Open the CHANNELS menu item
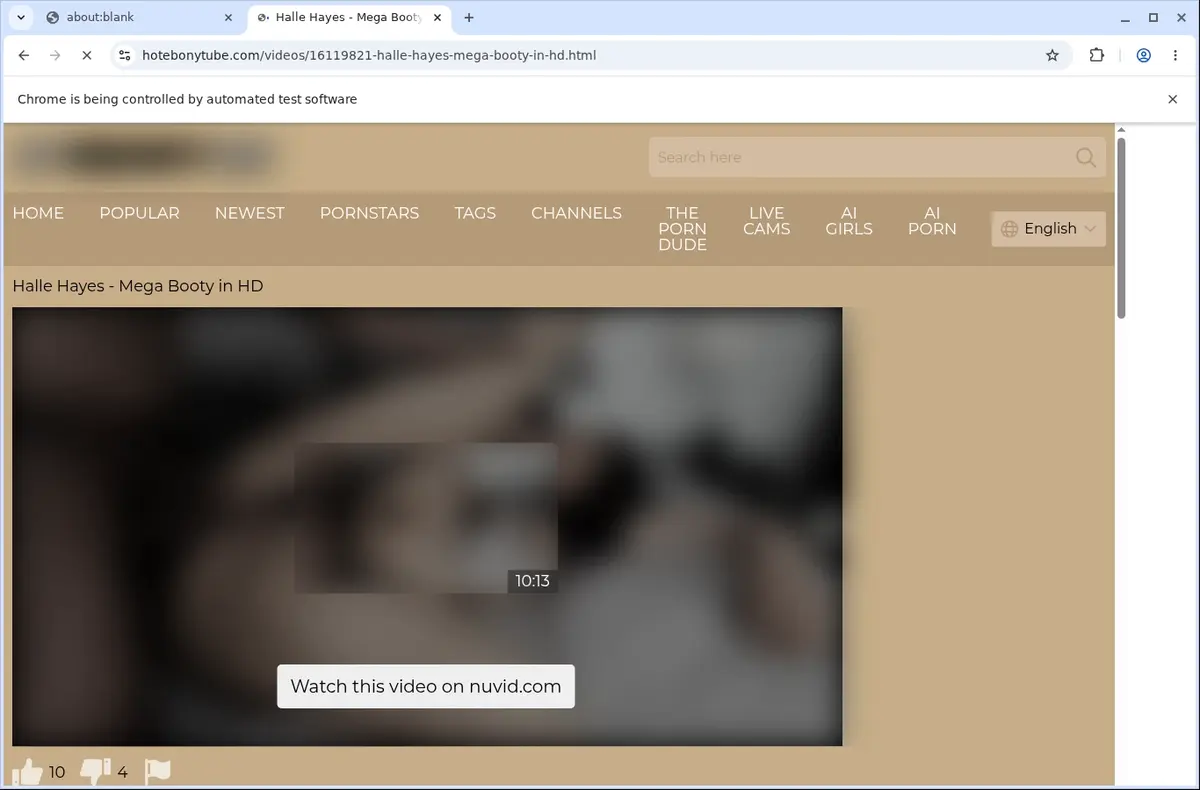 click(576, 213)
